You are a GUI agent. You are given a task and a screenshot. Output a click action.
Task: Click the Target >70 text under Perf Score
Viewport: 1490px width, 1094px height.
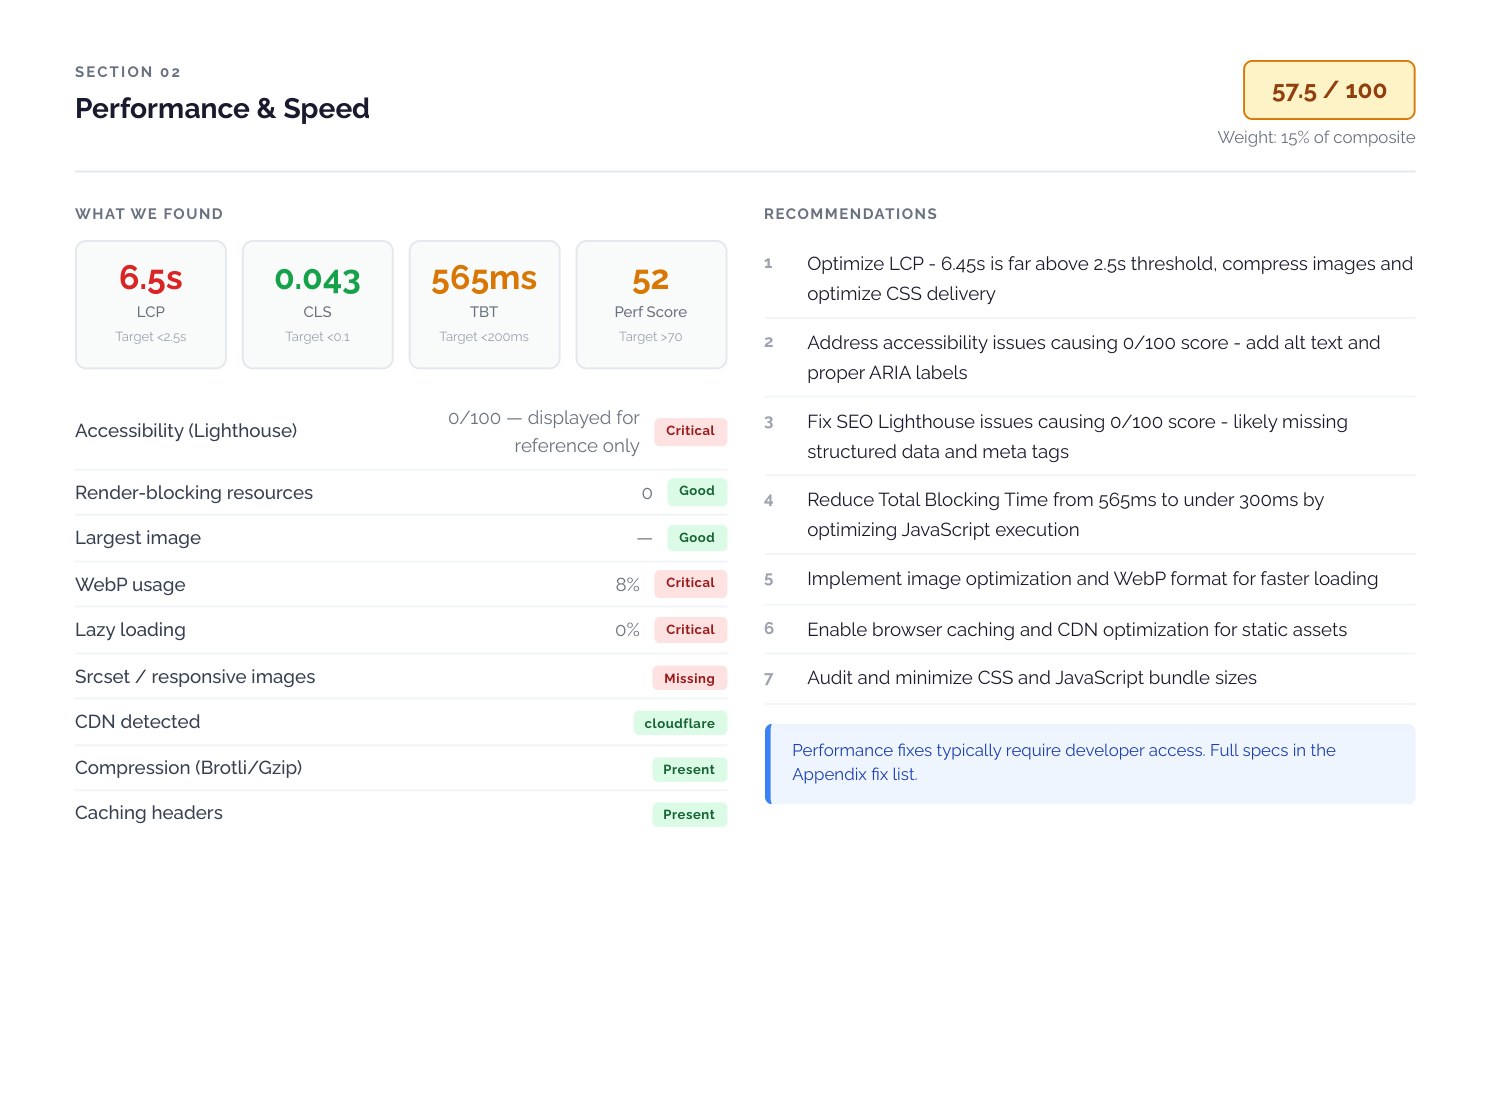pyautogui.click(x=651, y=337)
